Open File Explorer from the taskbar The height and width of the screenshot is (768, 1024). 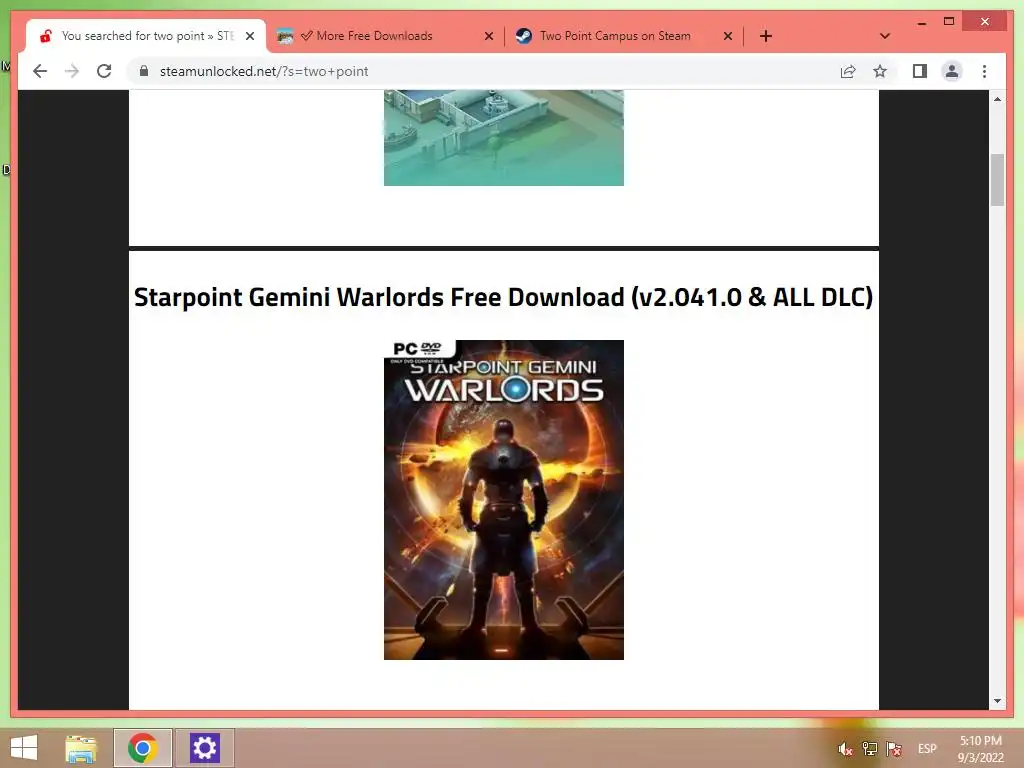click(81, 748)
